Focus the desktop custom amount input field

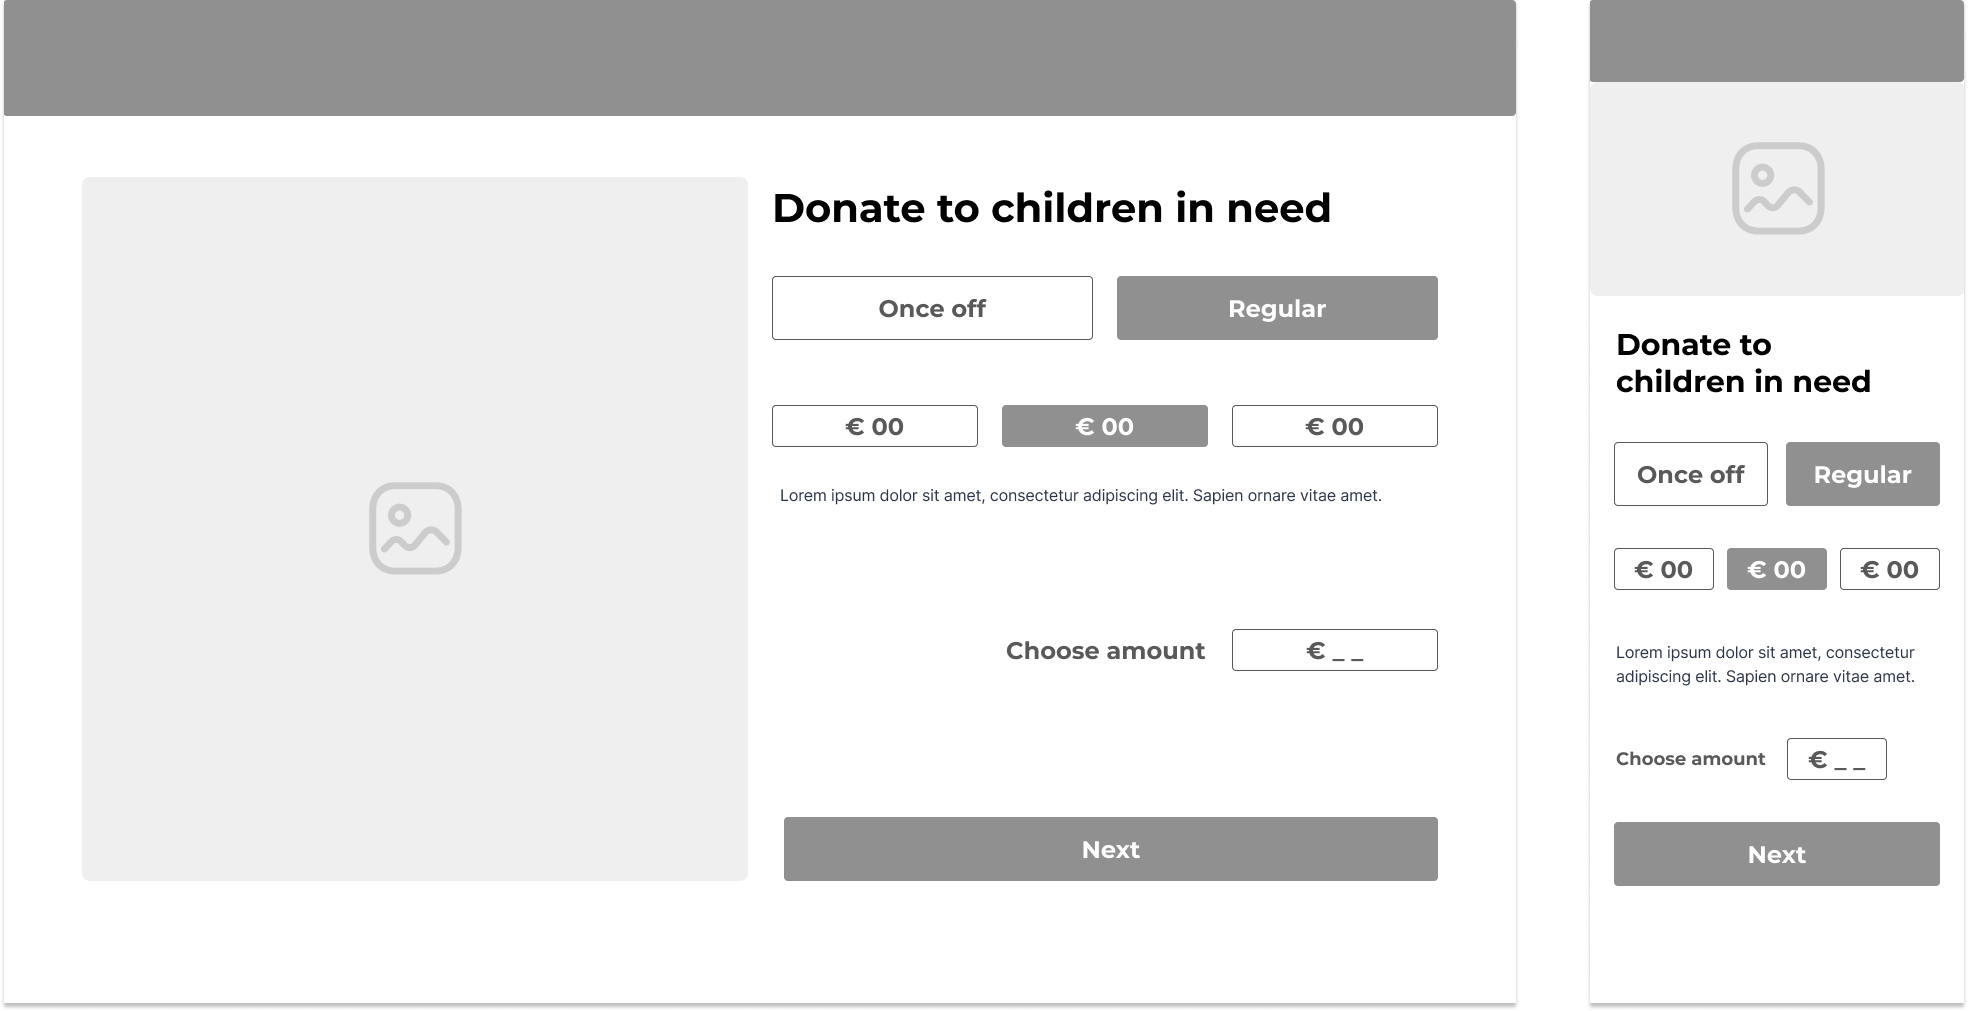point(1334,650)
